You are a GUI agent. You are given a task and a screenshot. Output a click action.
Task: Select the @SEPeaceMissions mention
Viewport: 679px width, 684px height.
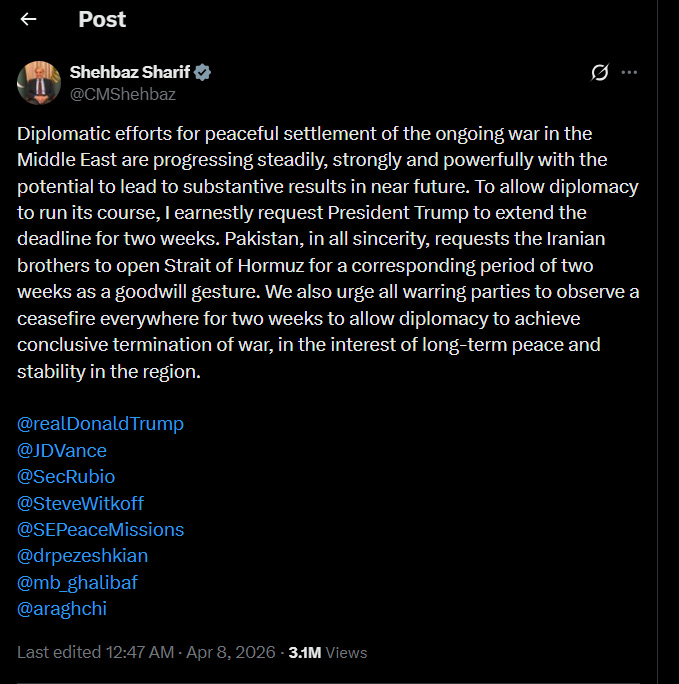pyautogui.click(x=101, y=529)
